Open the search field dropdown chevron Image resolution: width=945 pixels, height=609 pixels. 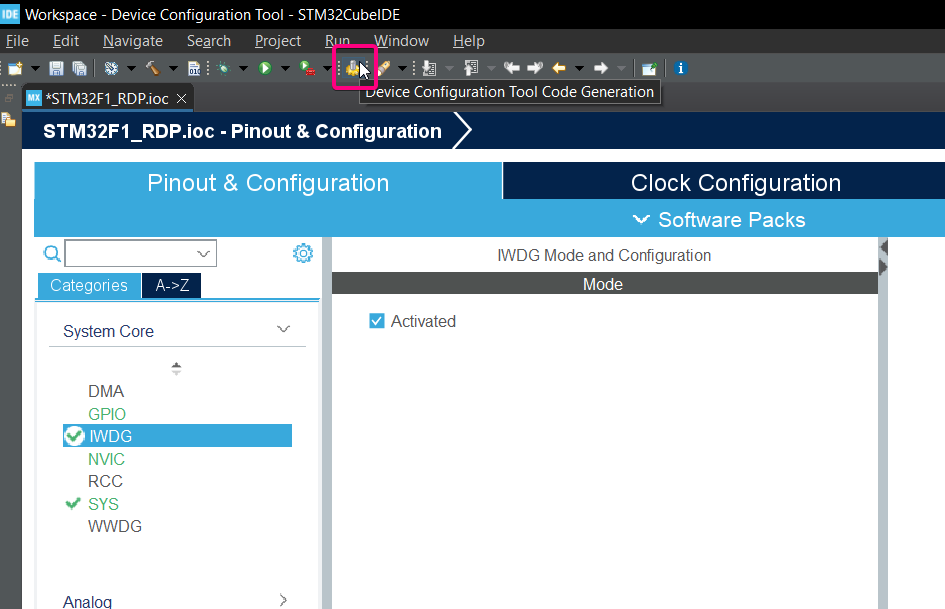pos(203,254)
